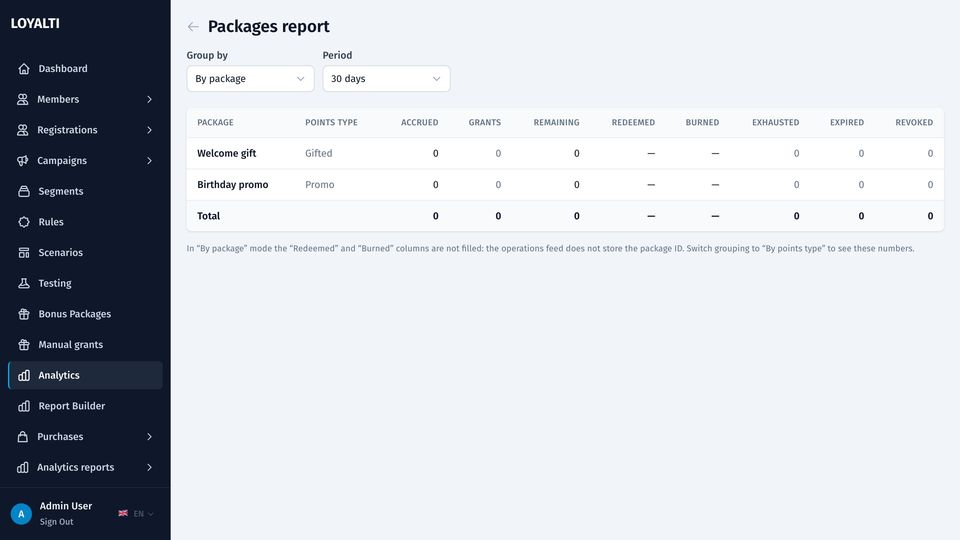Click the Packages report page title
This screenshot has height=540, width=960.
[269, 26]
